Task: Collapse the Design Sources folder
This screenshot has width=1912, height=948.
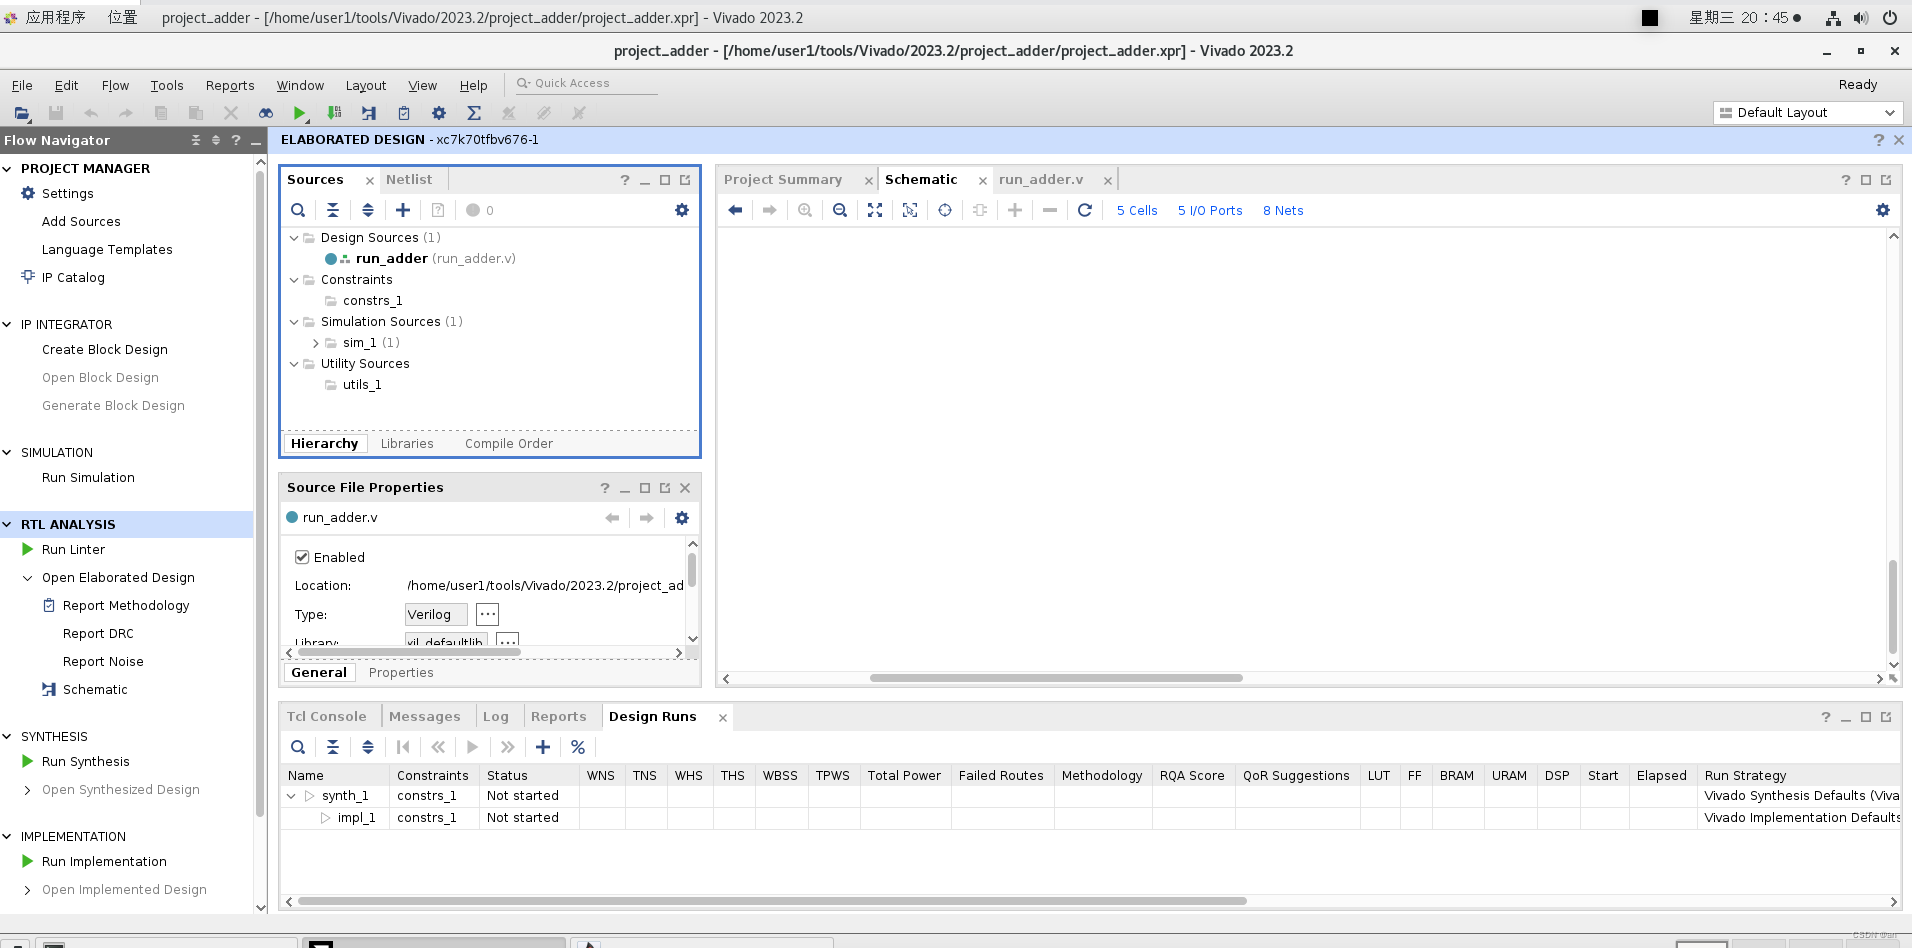Action: (x=294, y=238)
